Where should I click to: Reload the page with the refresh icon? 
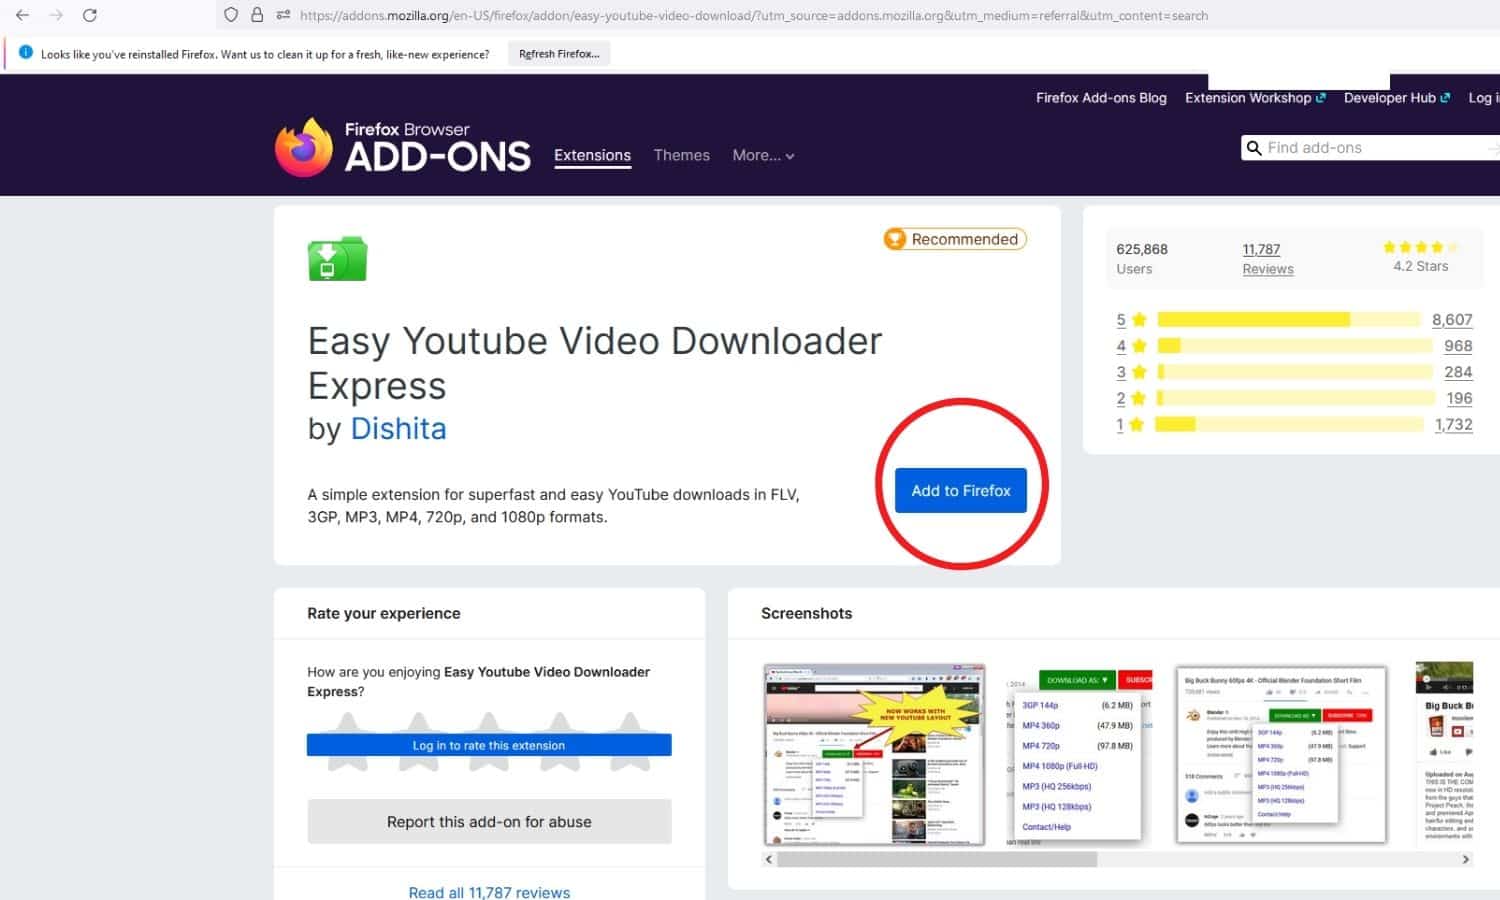[90, 15]
